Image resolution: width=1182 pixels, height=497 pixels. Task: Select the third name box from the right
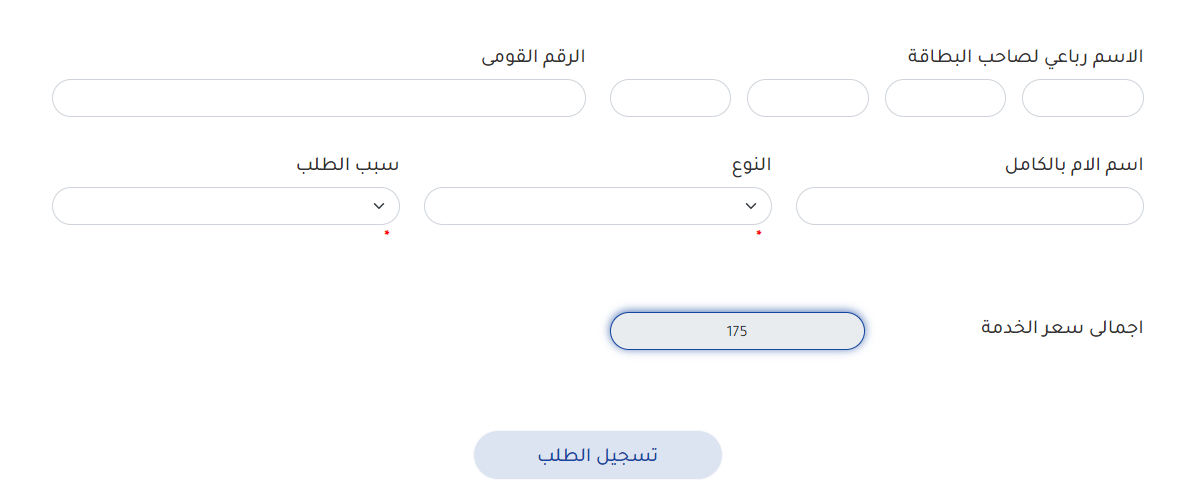807,98
